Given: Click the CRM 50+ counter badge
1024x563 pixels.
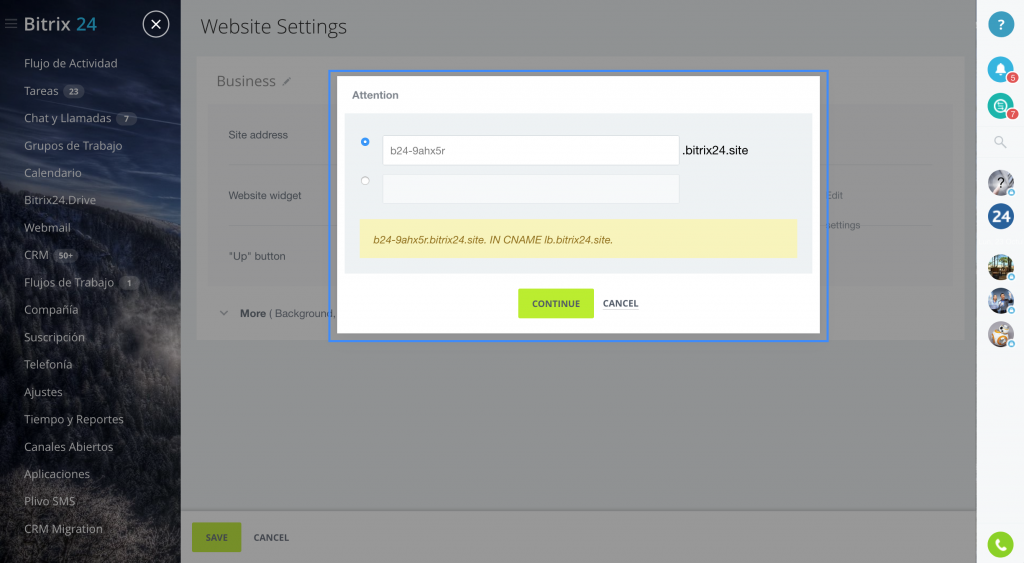Looking at the screenshot, I should click(65, 255).
